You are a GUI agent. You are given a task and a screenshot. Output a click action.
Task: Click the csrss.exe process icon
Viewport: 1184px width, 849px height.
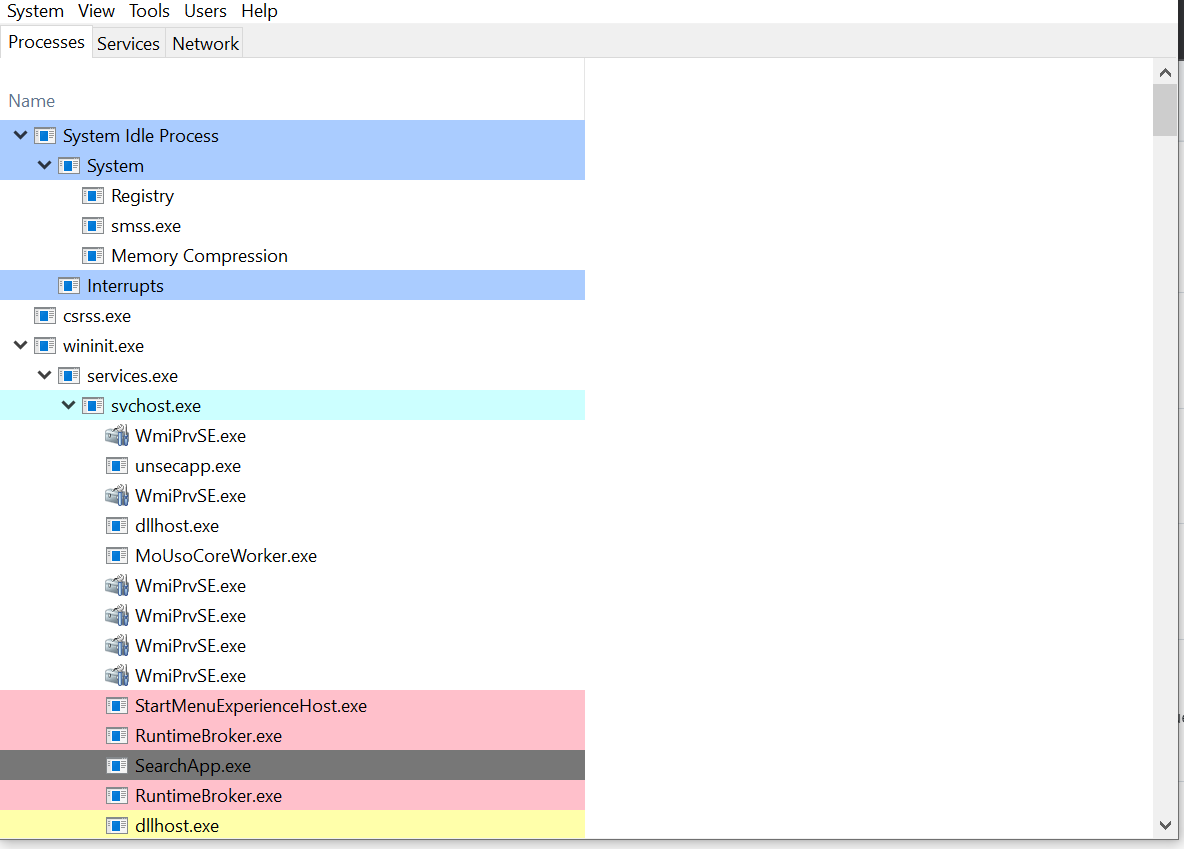pyautogui.click(x=44, y=315)
